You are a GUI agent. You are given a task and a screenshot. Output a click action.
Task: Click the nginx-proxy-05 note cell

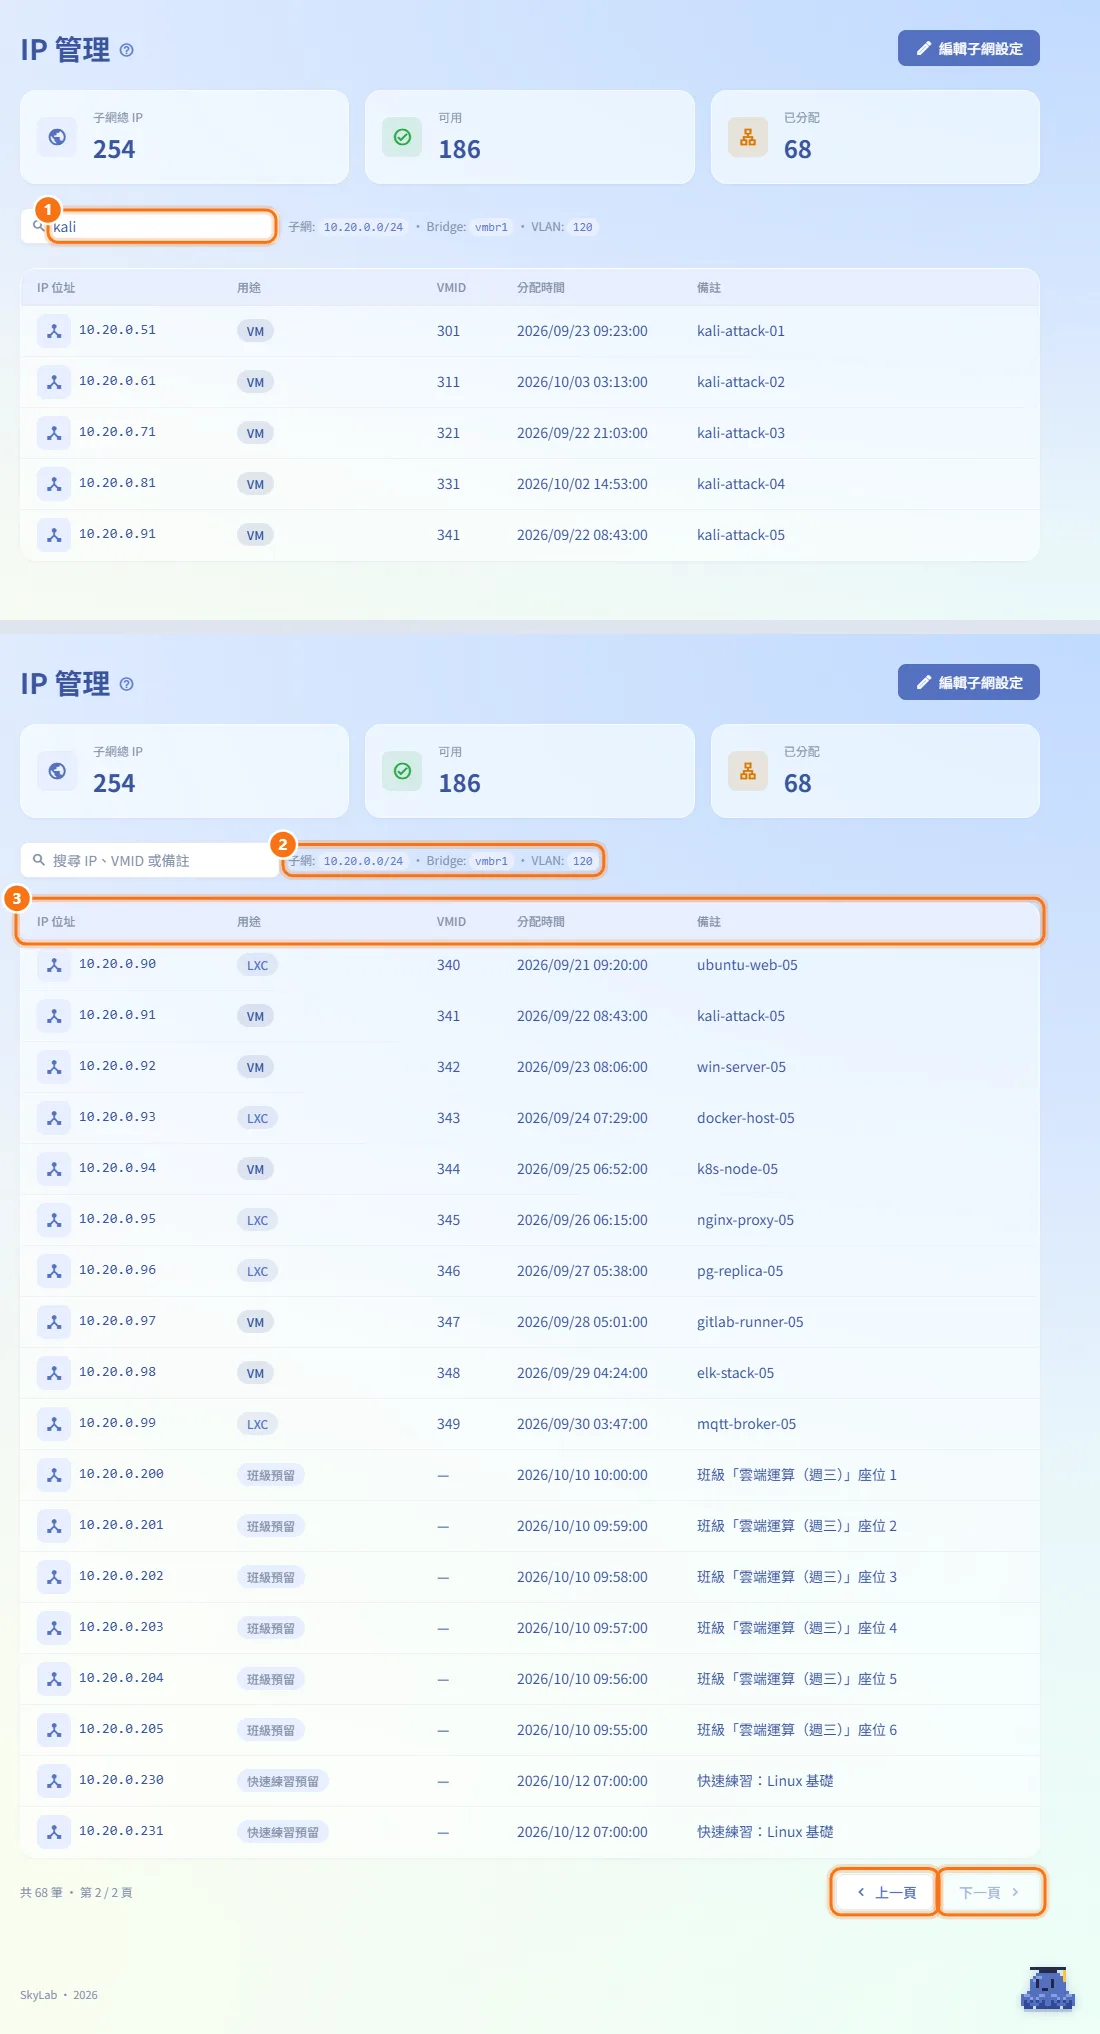pyautogui.click(x=745, y=1220)
